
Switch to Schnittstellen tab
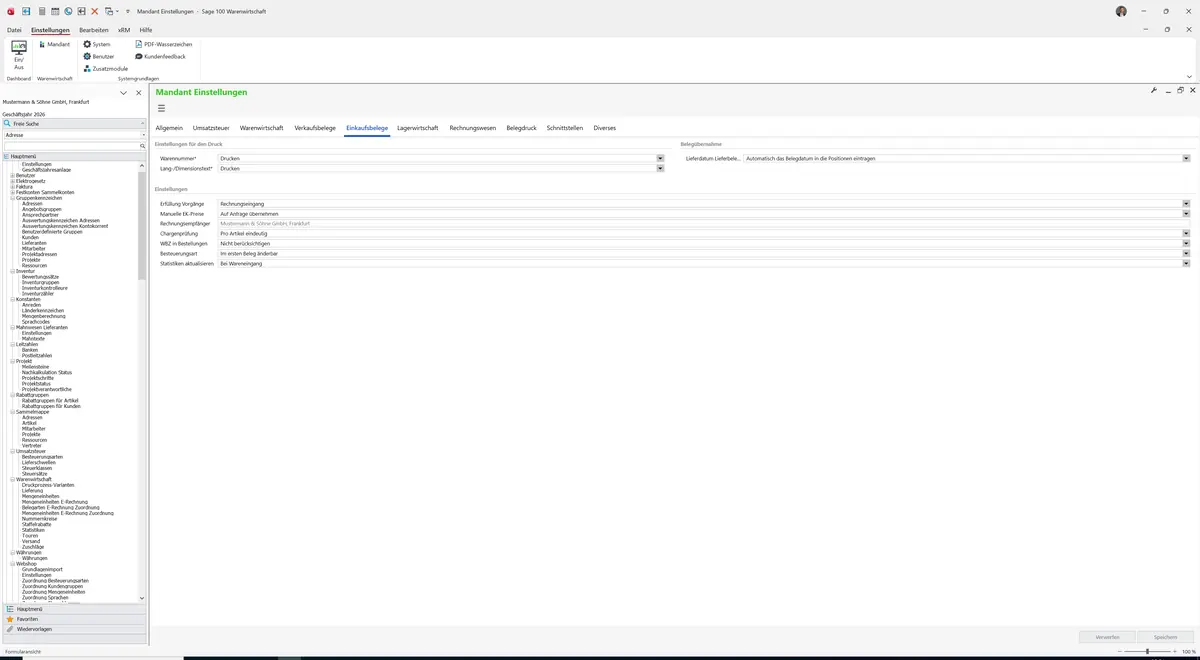565,128
